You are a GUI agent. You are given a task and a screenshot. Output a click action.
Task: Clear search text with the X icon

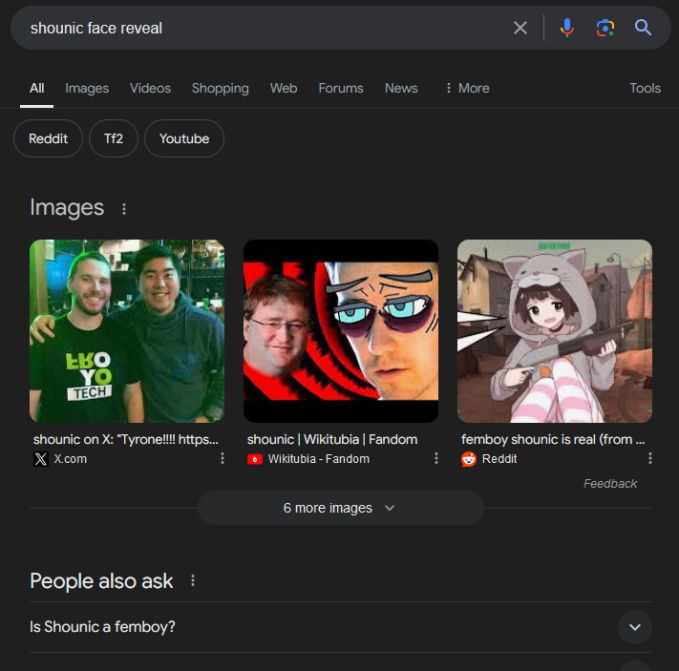coord(520,28)
